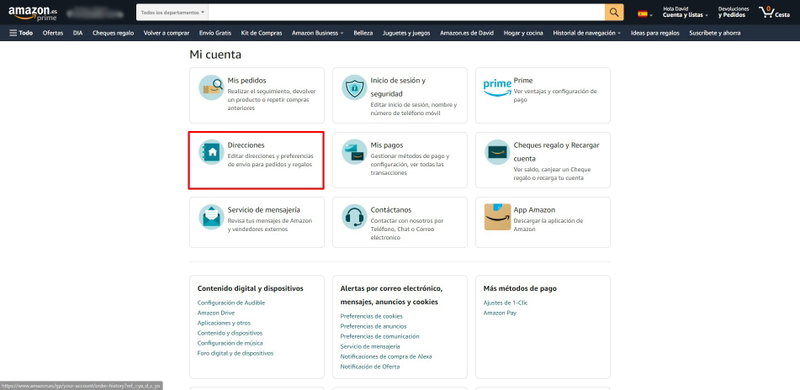Image resolution: width=800 pixels, height=390 pixels.
Task: Open Volver a comprar
Action: coord(166,33)
